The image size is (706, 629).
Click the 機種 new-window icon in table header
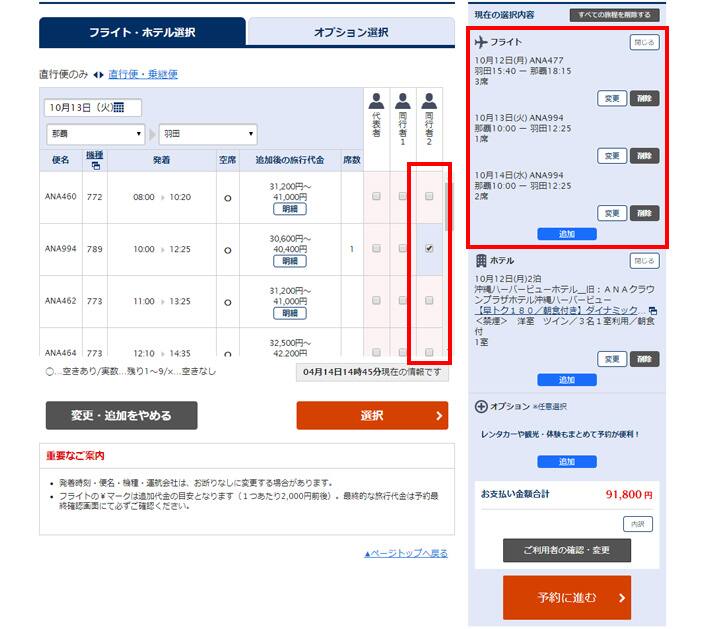click(x=96, y=166)
